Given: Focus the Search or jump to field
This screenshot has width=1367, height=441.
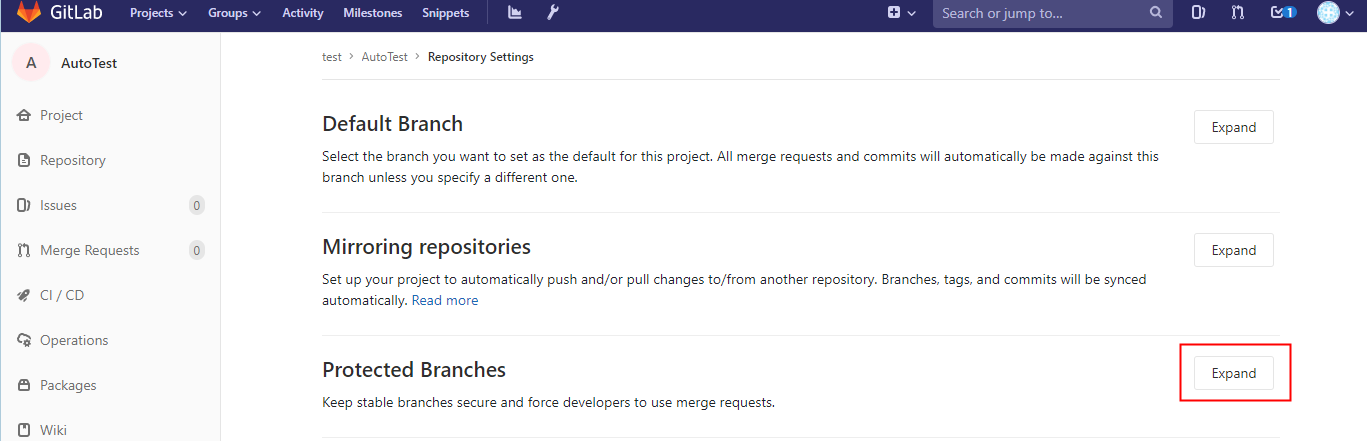Looking at the screenshot, I should (x=1043, y=13).
